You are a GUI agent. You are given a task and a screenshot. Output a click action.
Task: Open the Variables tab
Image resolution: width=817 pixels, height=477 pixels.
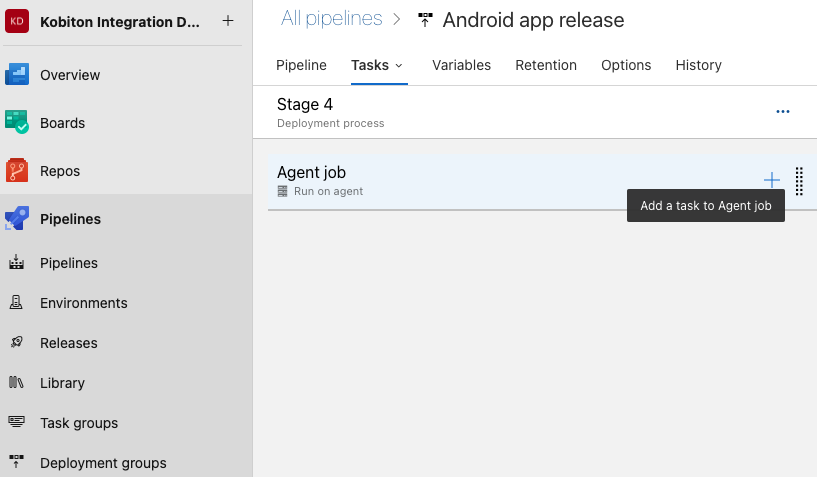click(461, 65)
